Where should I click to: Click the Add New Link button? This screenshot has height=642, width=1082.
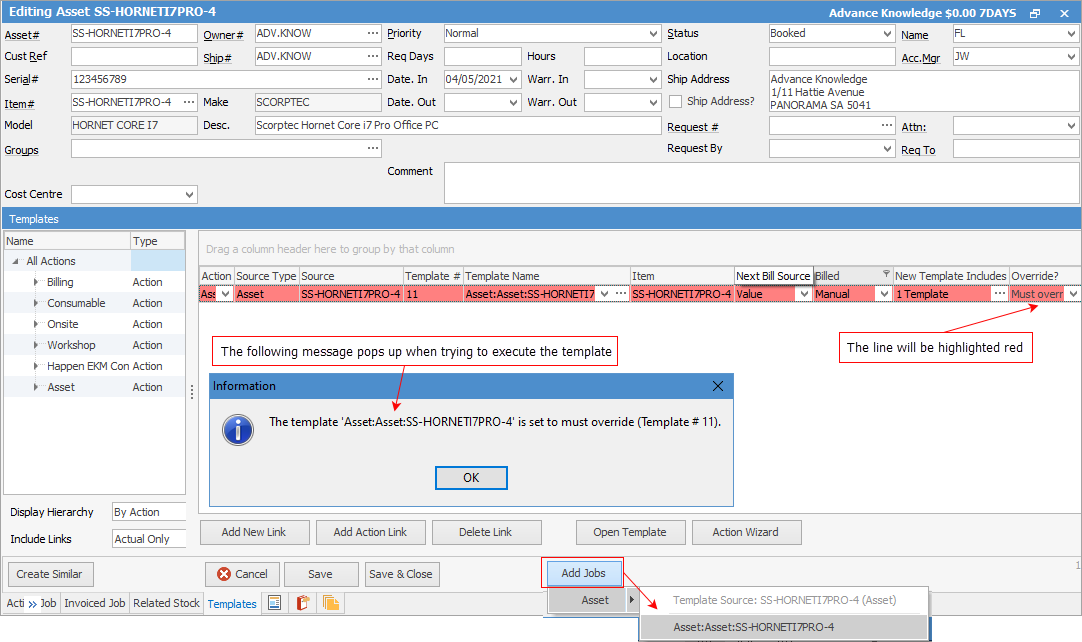click(254, 532)
